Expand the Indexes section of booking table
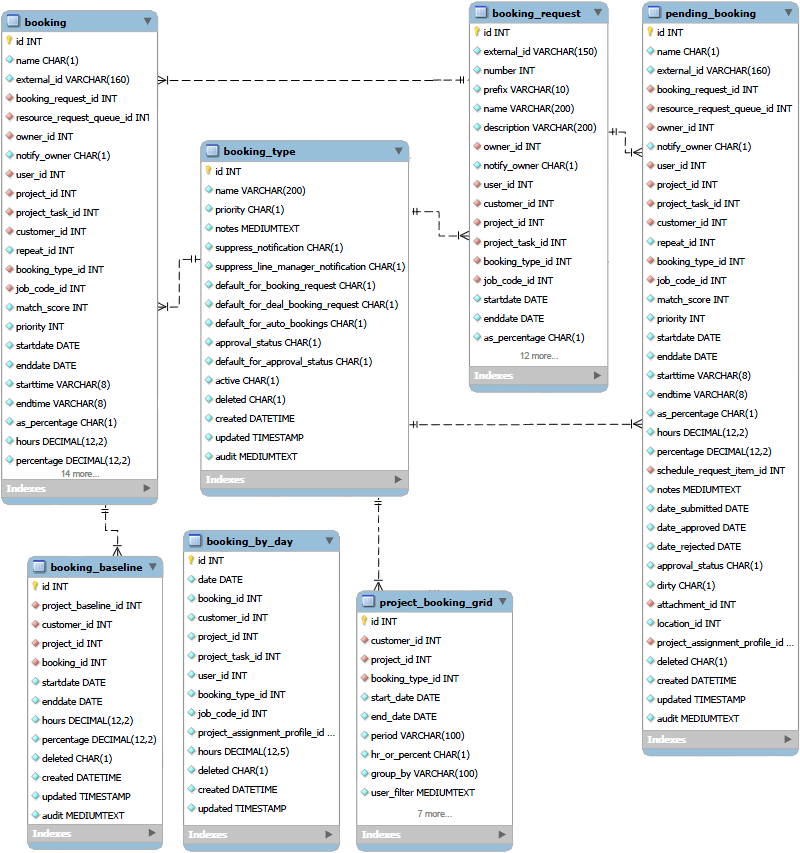Image resolution: width=800 pixels, height=853 pixels. 147,488
